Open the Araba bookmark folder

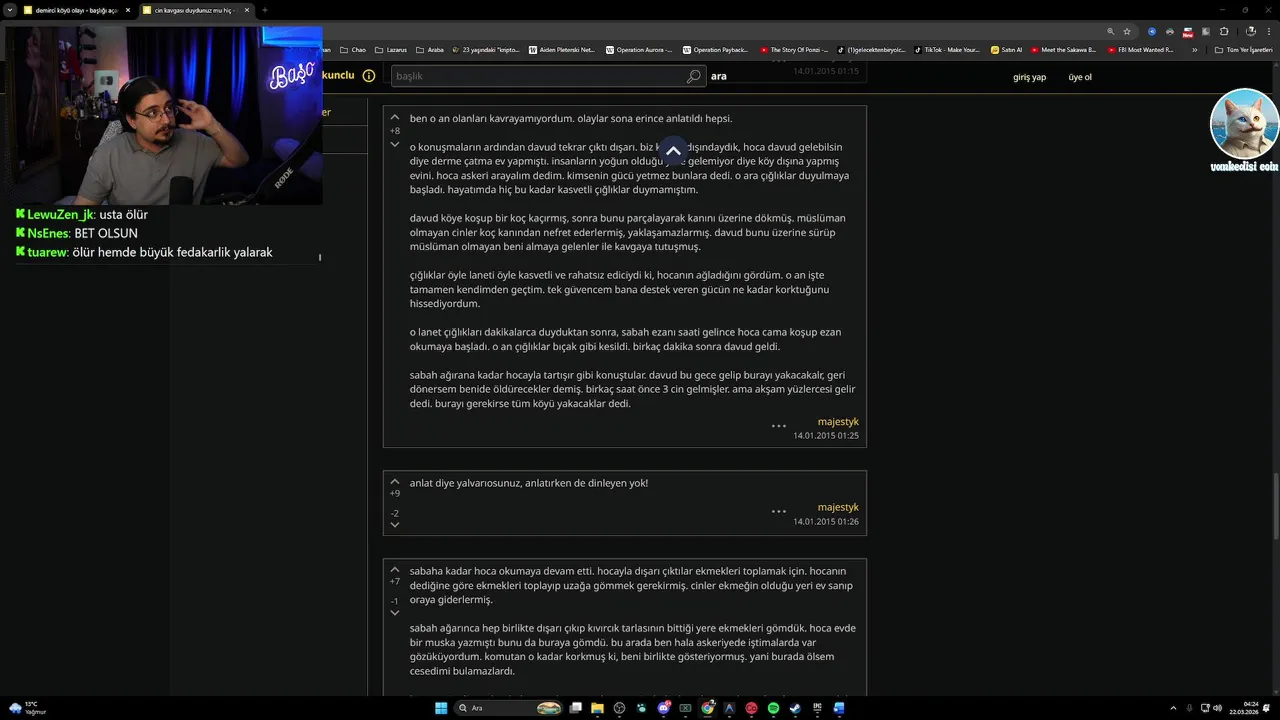[429, 50]
